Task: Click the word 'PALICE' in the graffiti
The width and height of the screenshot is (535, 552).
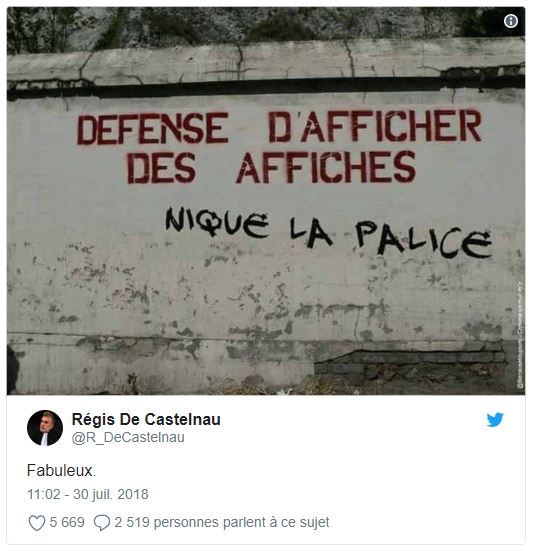Action: tap(423, 239)
